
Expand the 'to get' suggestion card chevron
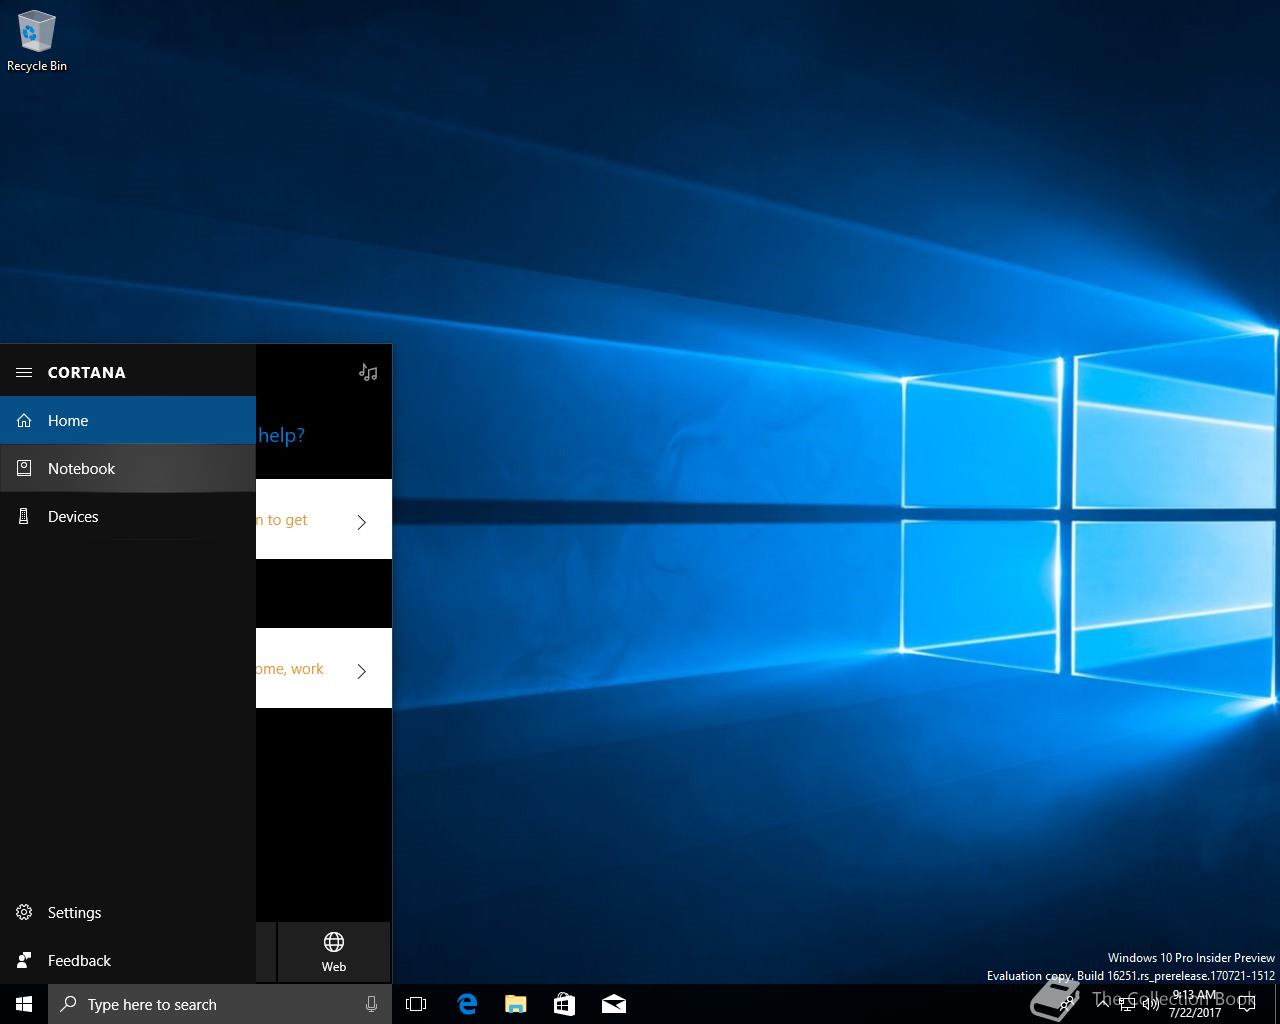[362, 521]
